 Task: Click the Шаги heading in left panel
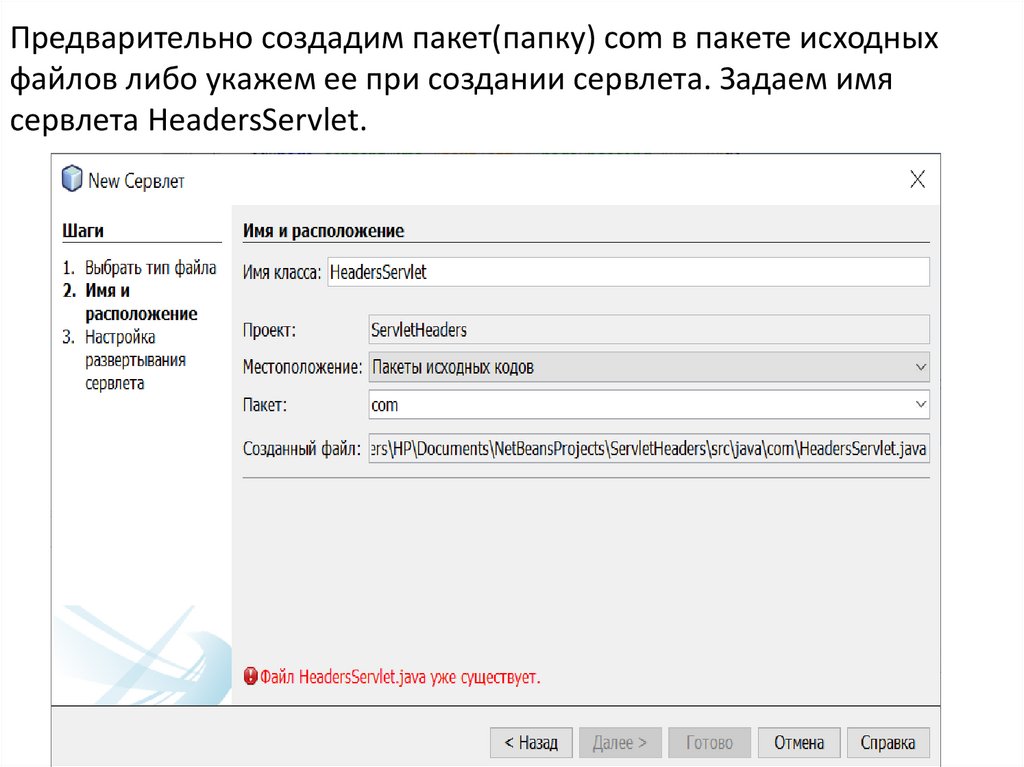83,231
